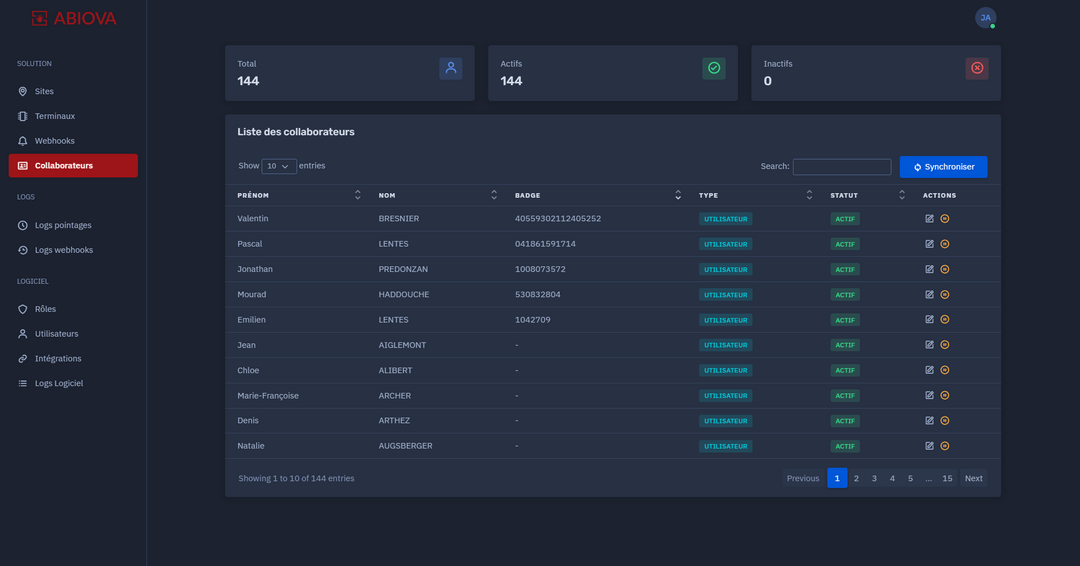
Task: Go to Logs pointages in sidebar
Action: tap(63, 225)
